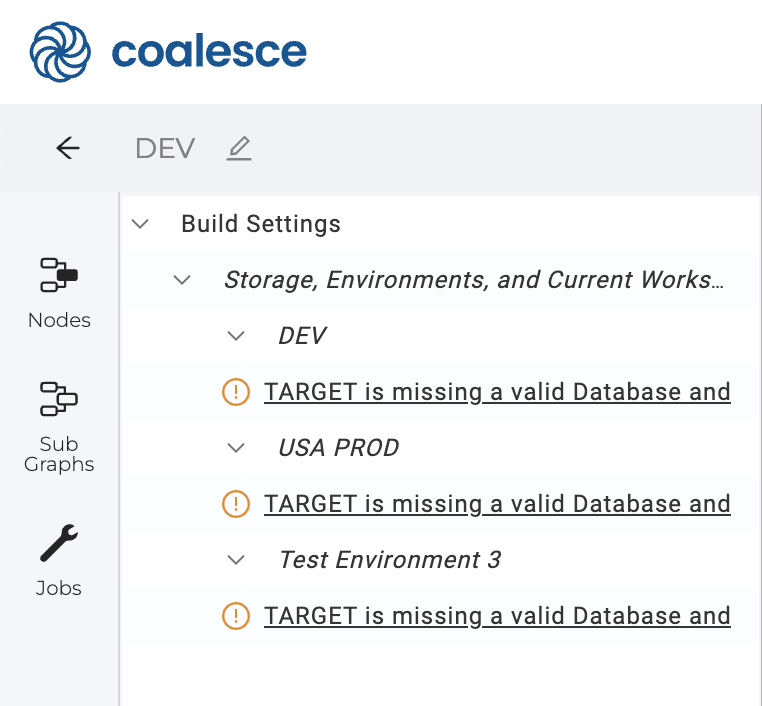The height and width of the screenshot is (706, 762).
Task: Click the warning icon under USA PROD
Action: (x=235, y=504)
